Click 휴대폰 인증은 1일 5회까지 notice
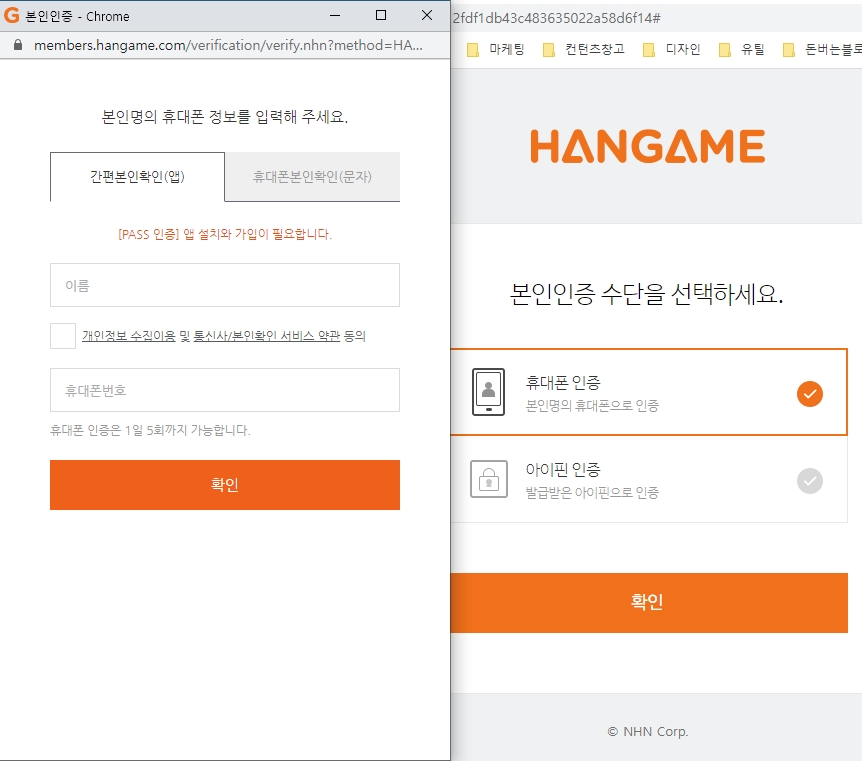862x761 pixels. [x=150, y=430]
